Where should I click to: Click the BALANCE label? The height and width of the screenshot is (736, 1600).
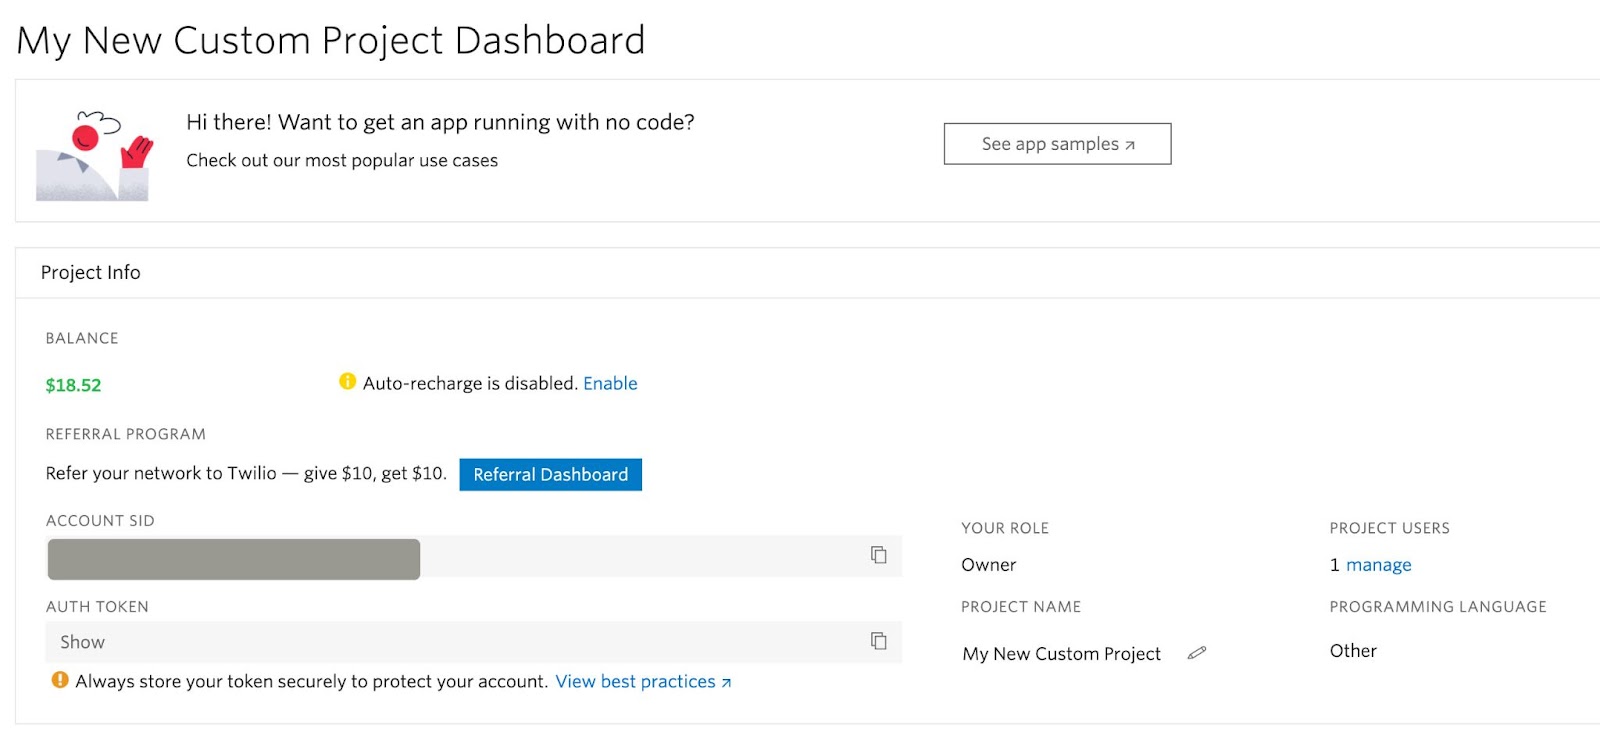[x=82, y=338]
